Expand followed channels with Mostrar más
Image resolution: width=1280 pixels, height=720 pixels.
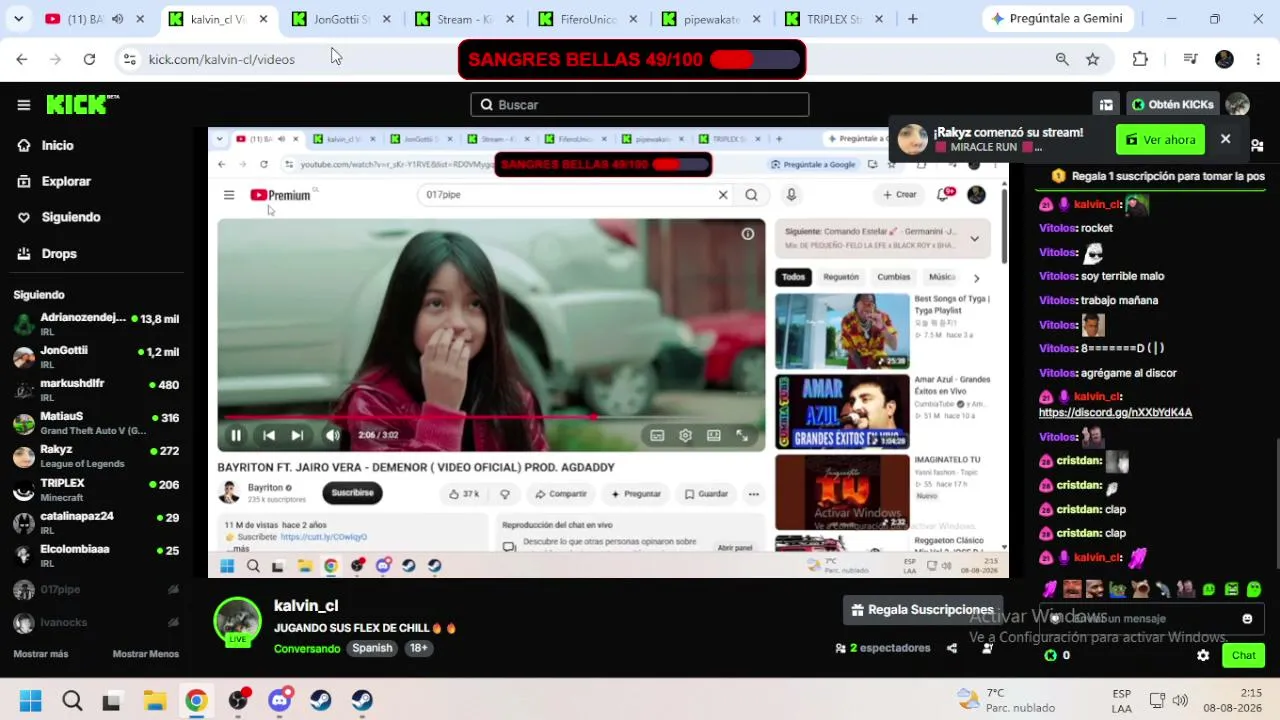(41, 654)
